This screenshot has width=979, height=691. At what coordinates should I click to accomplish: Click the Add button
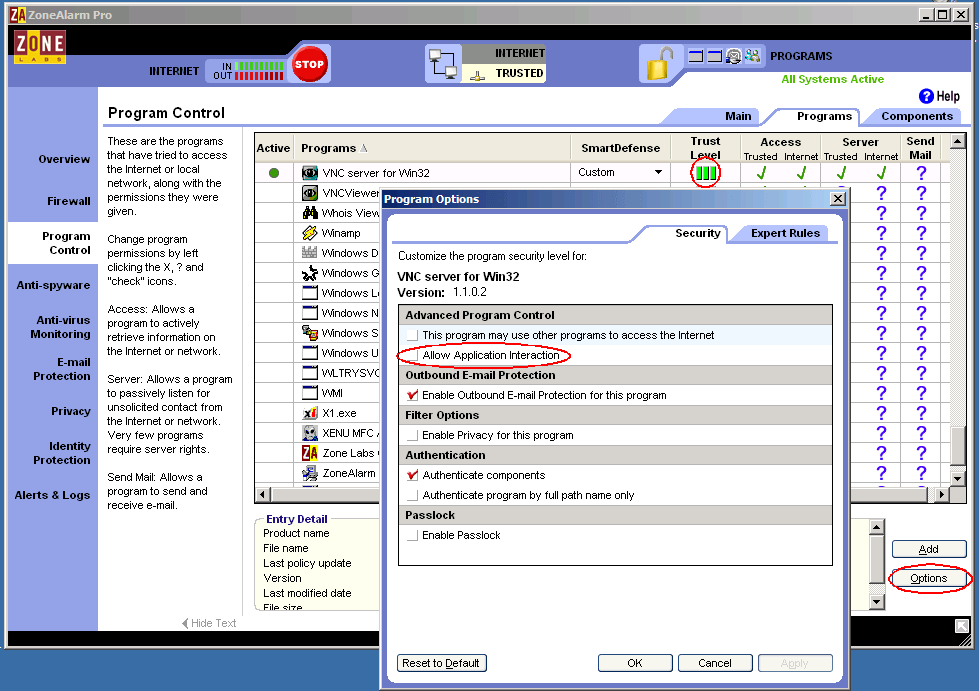(x=928, y=549)
